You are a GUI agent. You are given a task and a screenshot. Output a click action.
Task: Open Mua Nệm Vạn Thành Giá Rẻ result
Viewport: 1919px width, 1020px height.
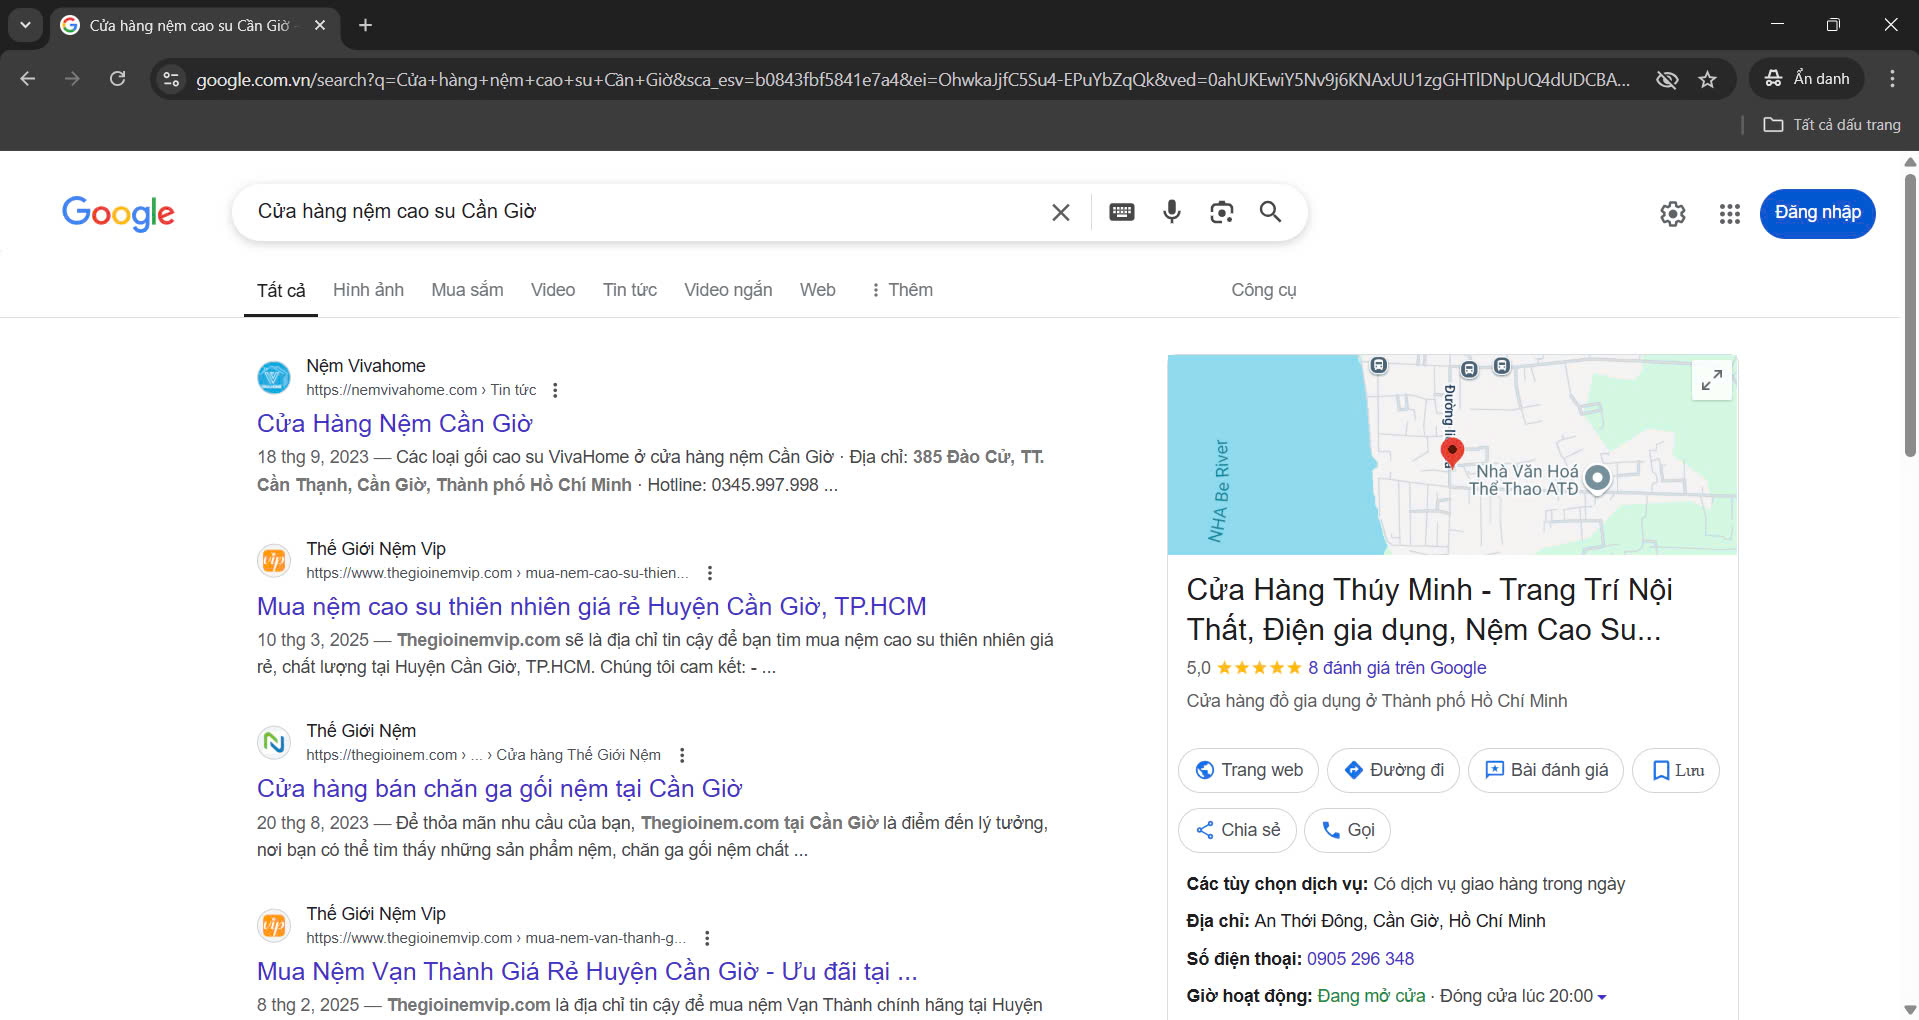pos(587,972)
